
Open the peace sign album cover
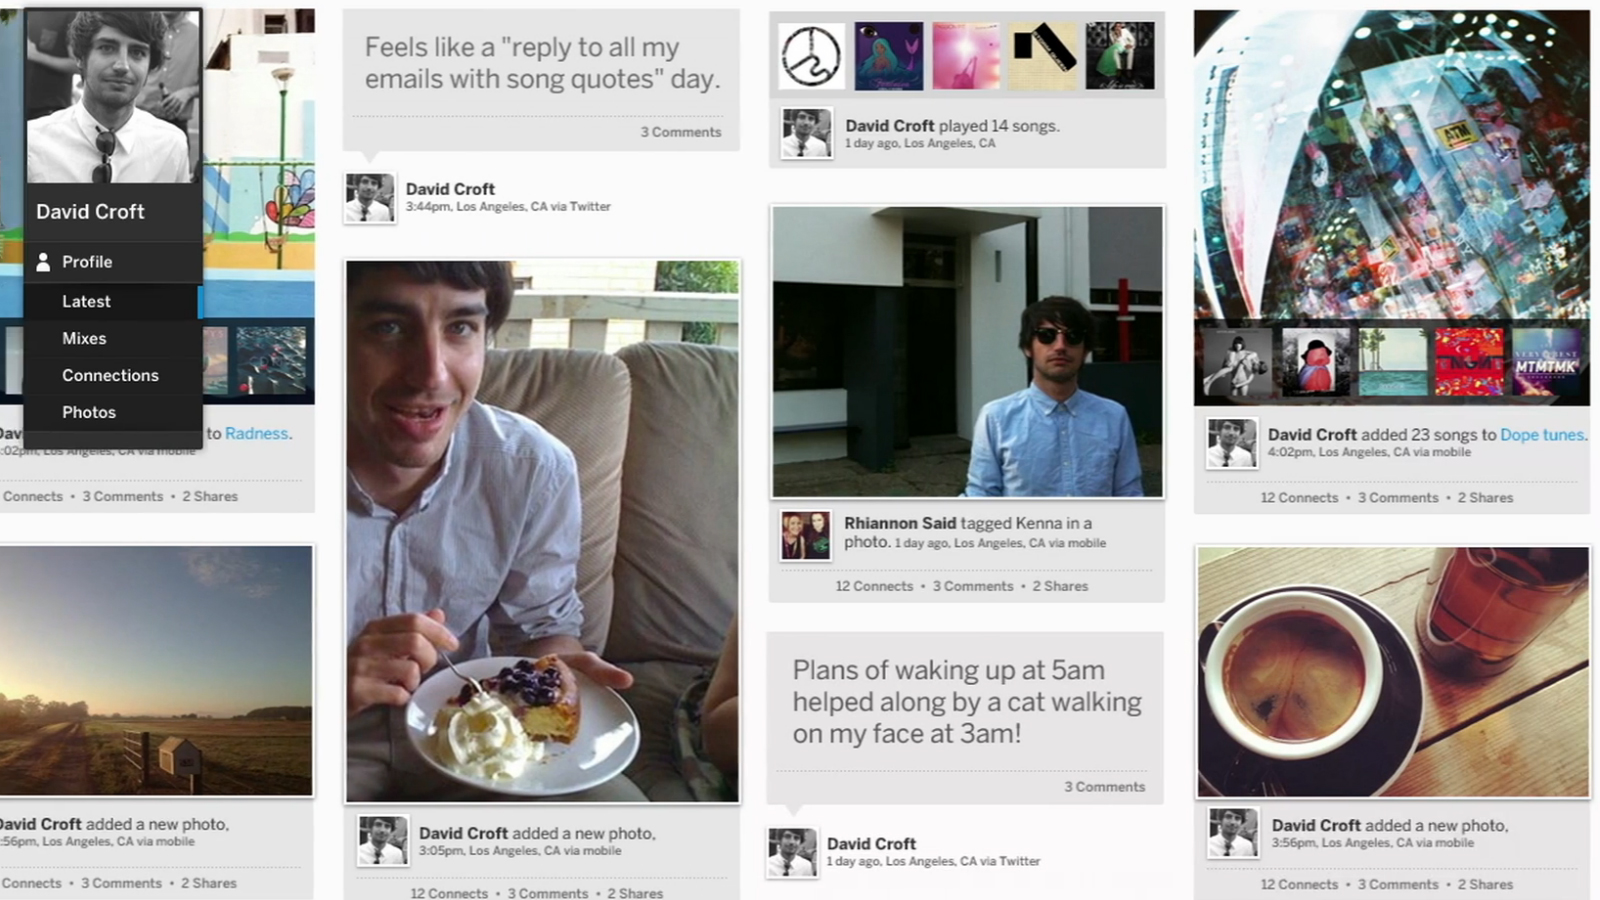click(811, 56)
